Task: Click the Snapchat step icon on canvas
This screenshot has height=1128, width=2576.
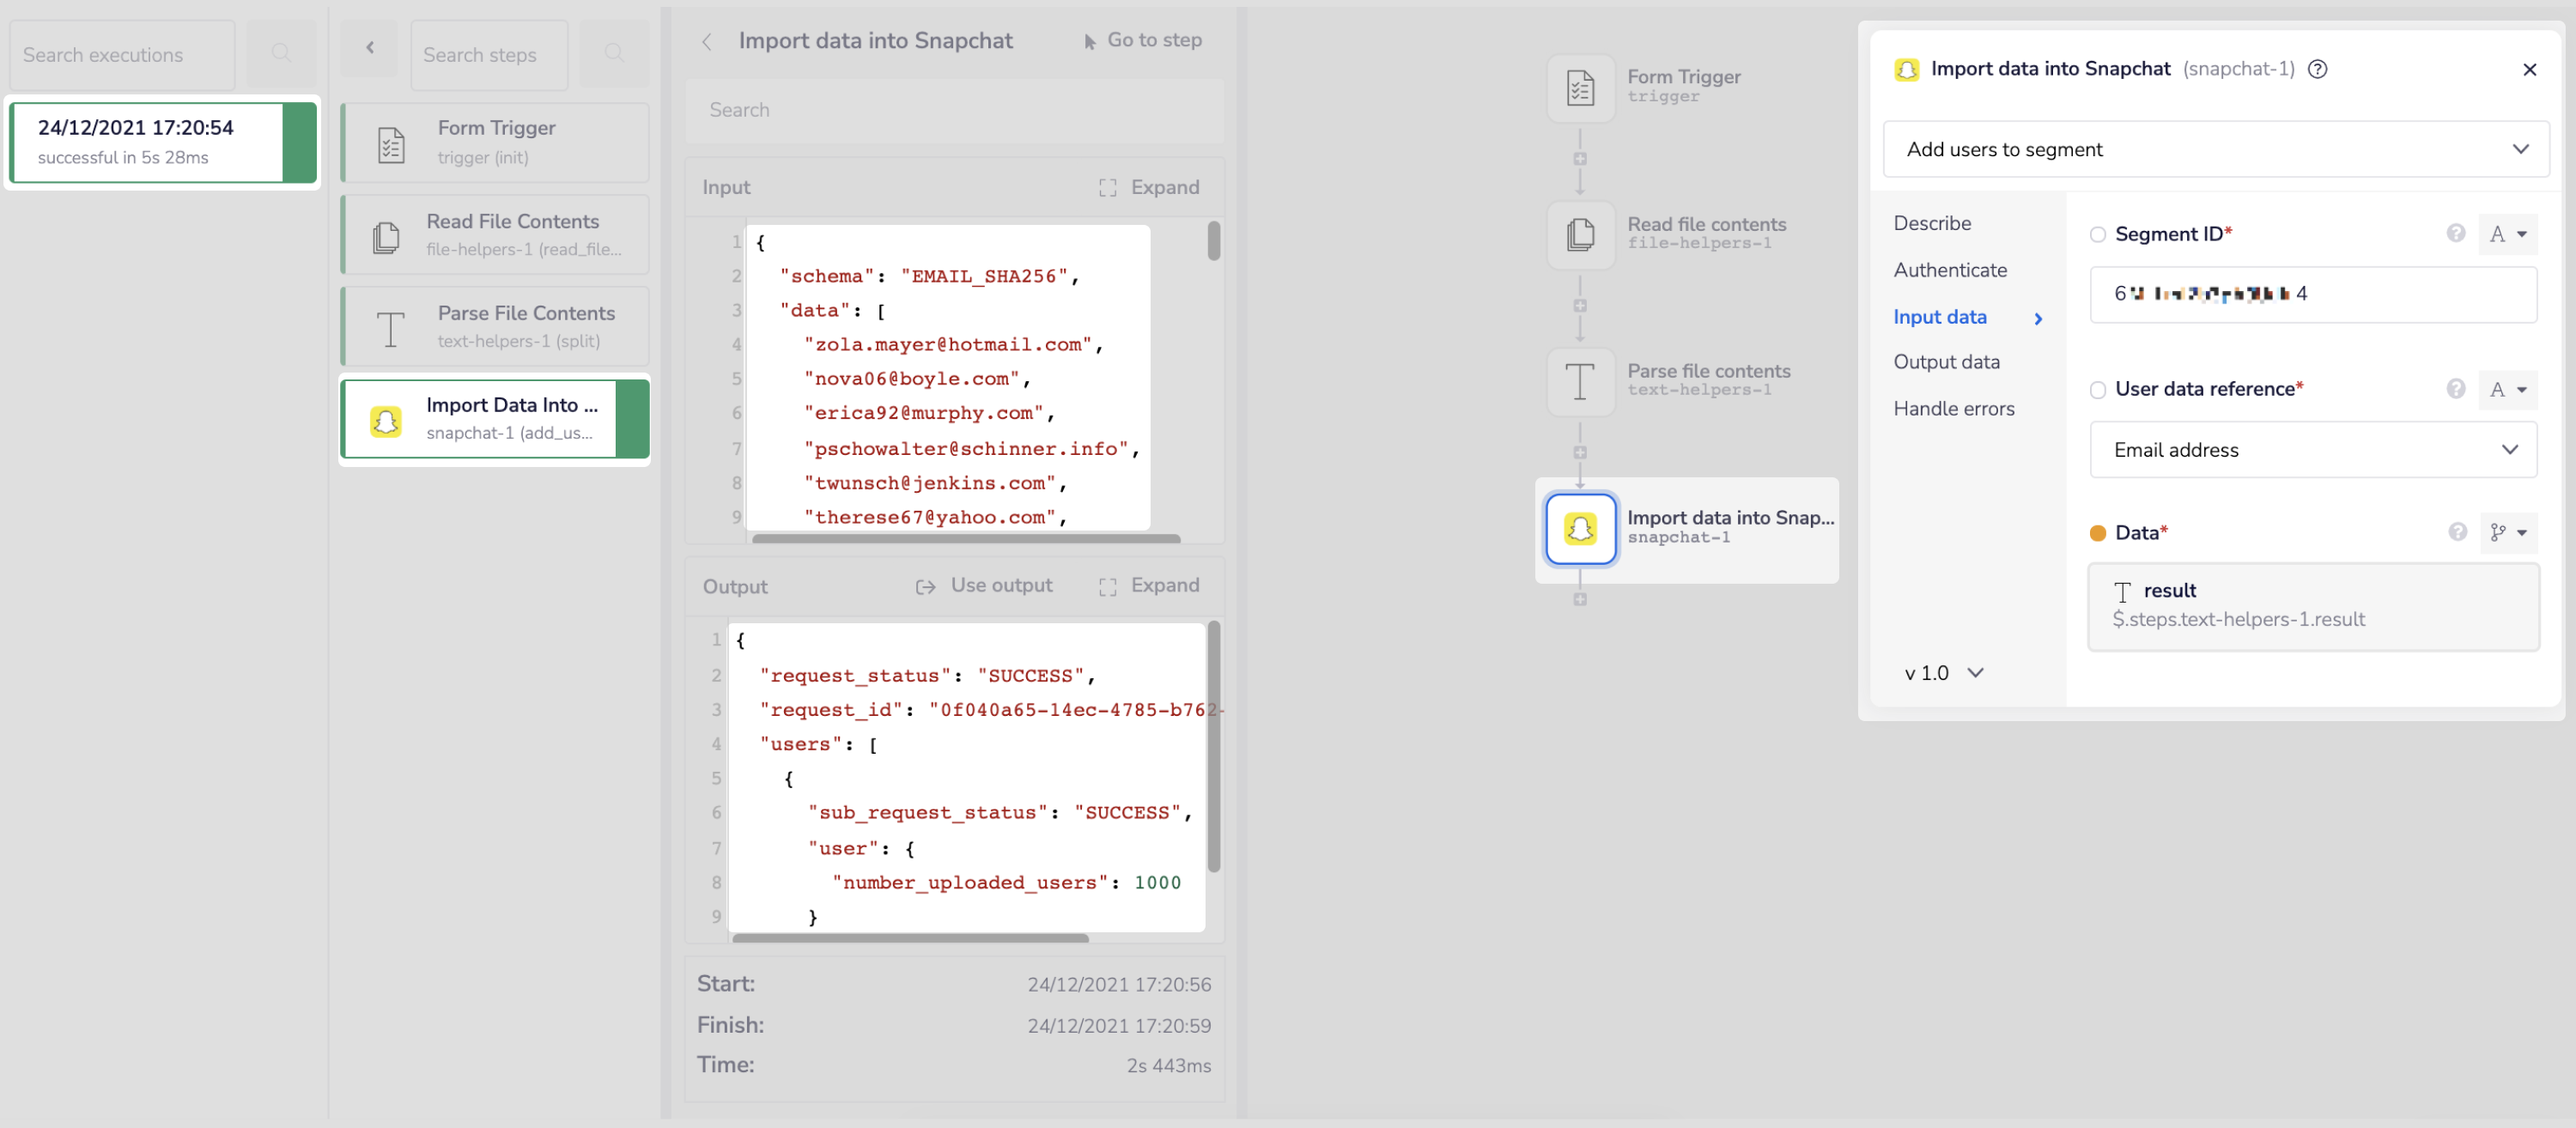Action: click(1580, 528)
